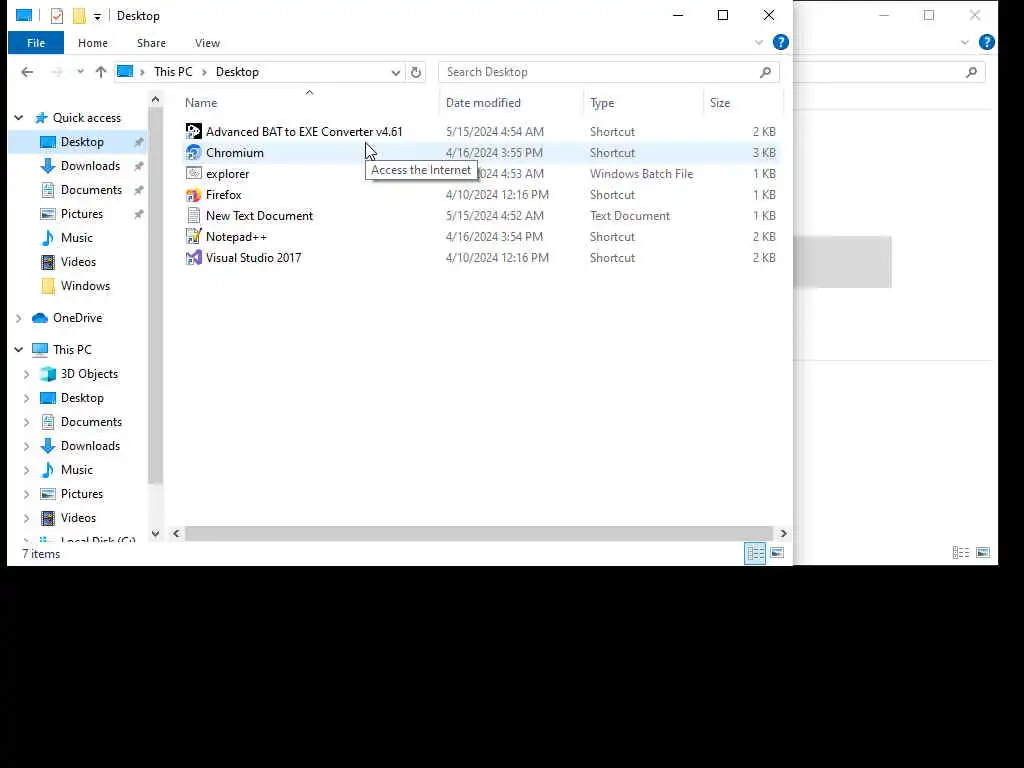
Task: Select Pictures under This PC
Action: [x=82, y=494]
